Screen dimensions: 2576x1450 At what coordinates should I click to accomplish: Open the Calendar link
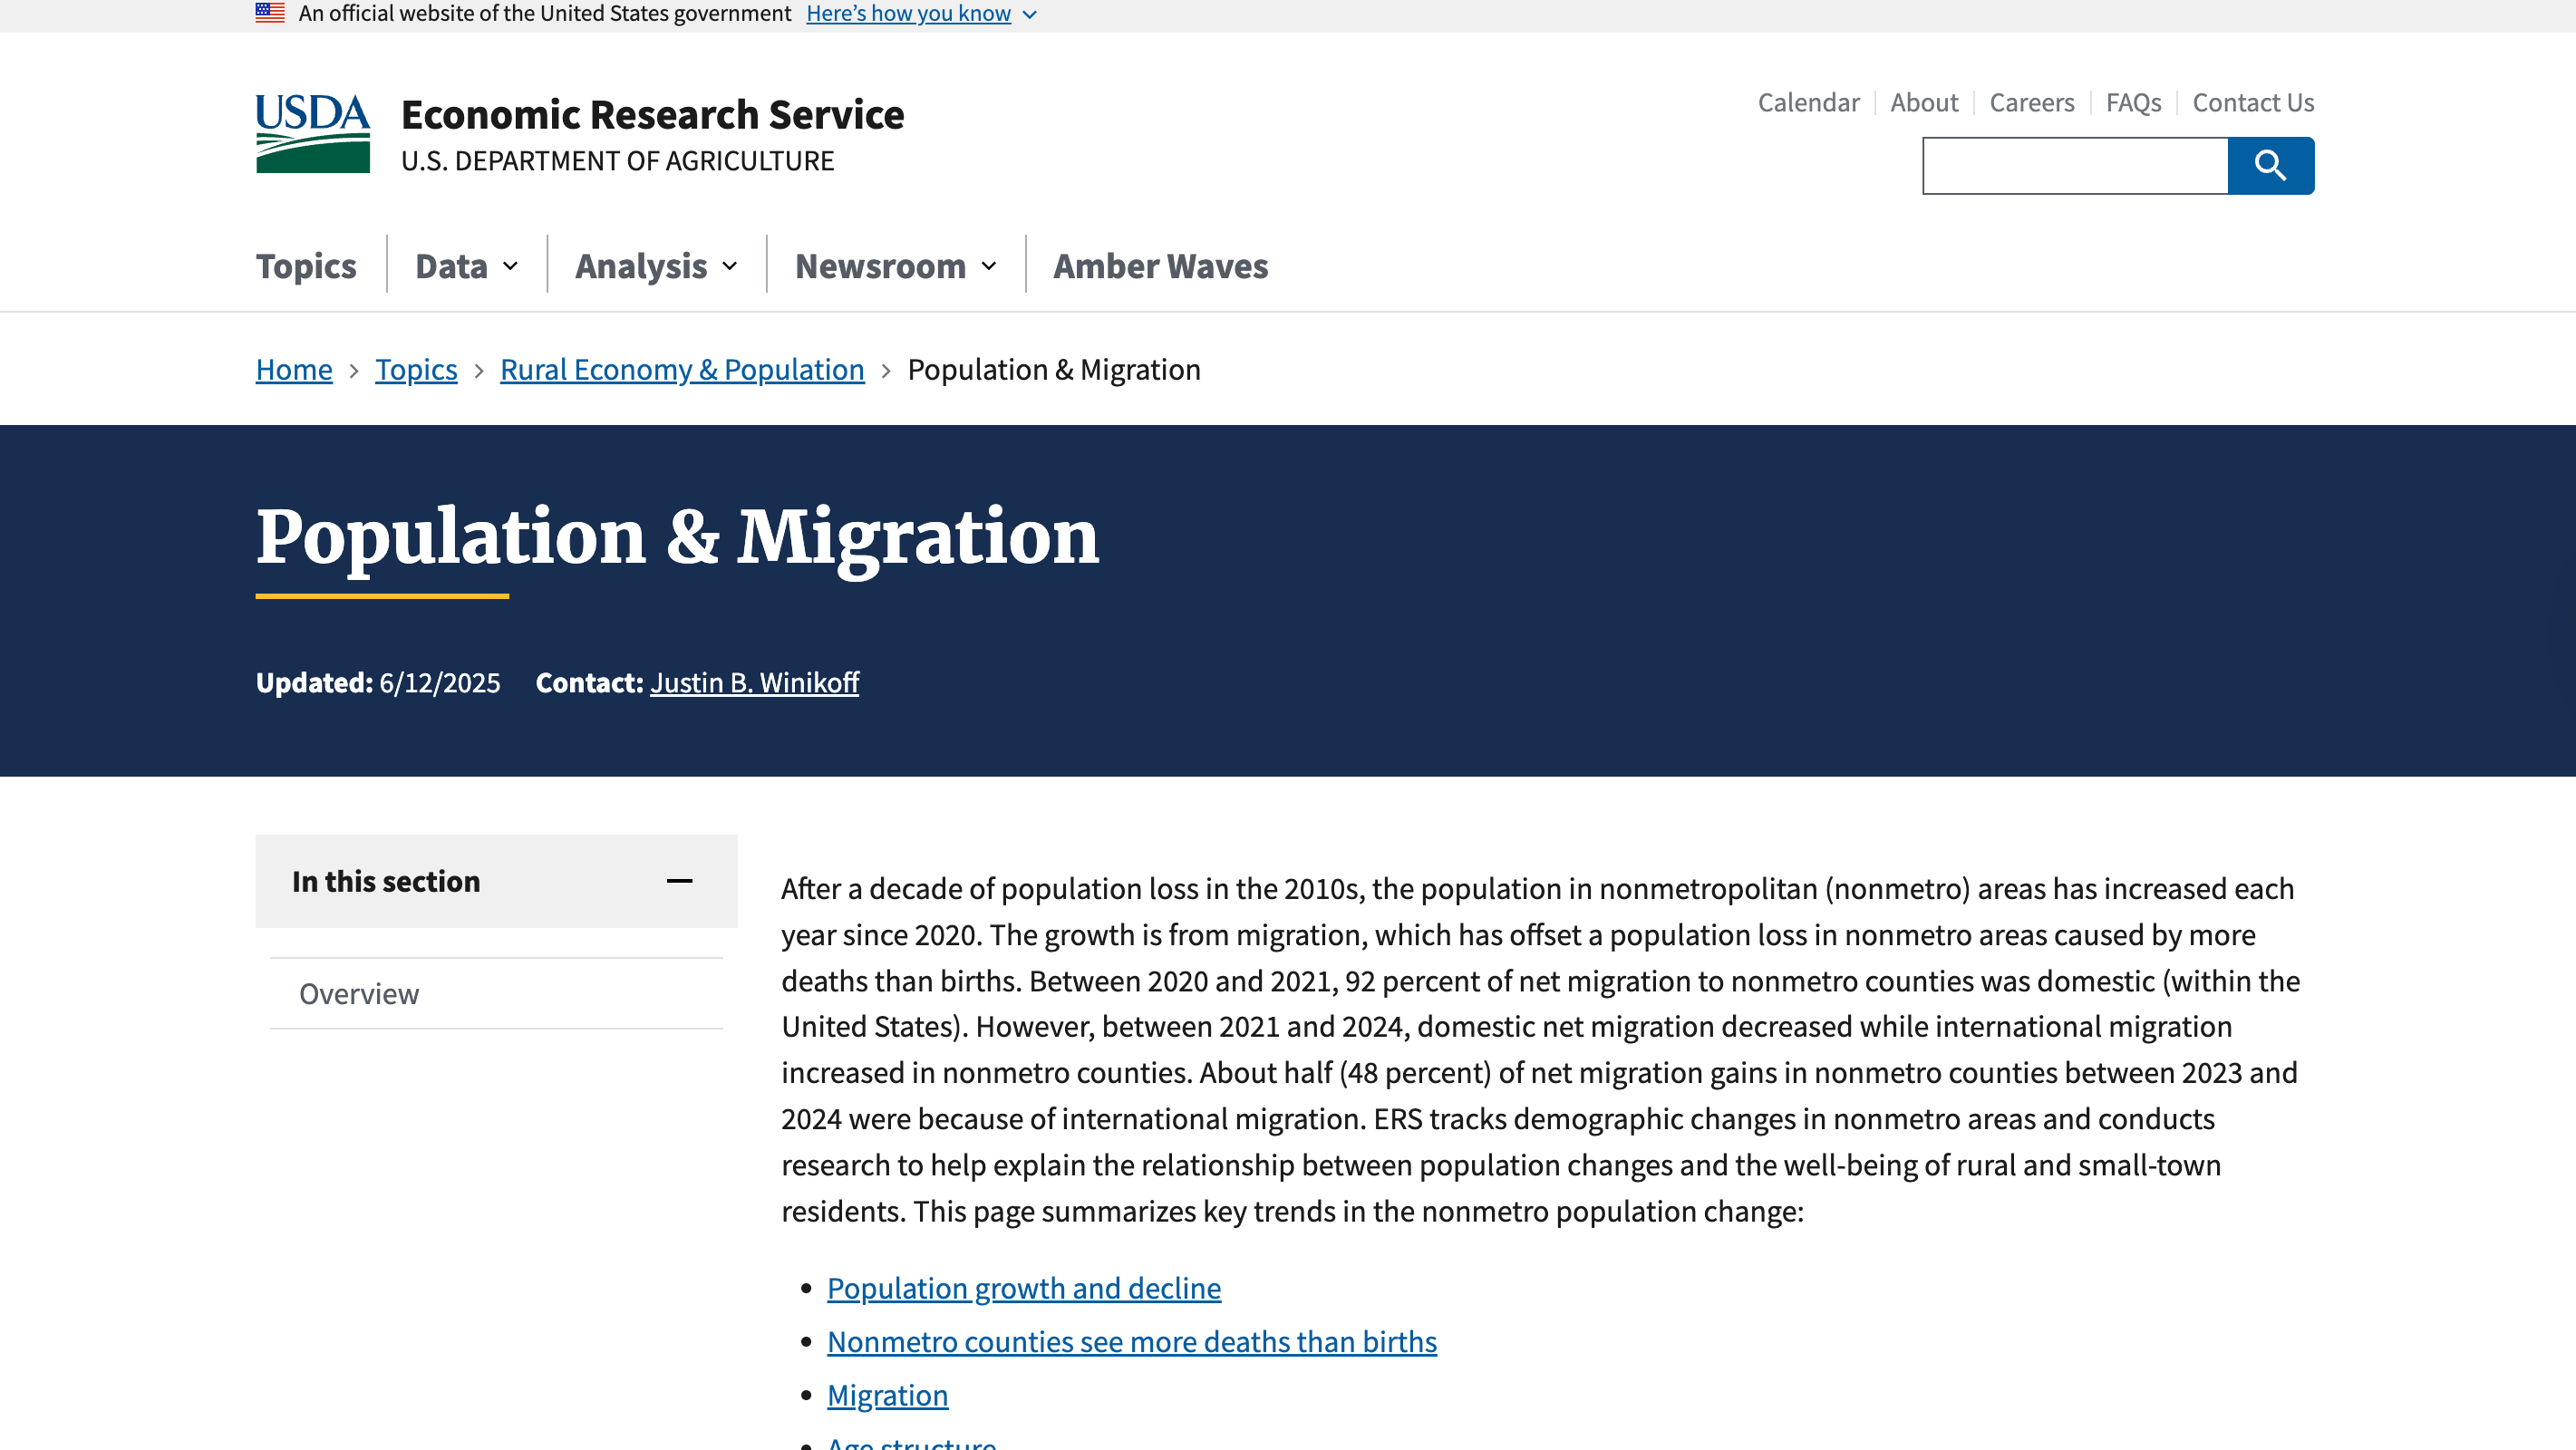[x=1808, y=102]
